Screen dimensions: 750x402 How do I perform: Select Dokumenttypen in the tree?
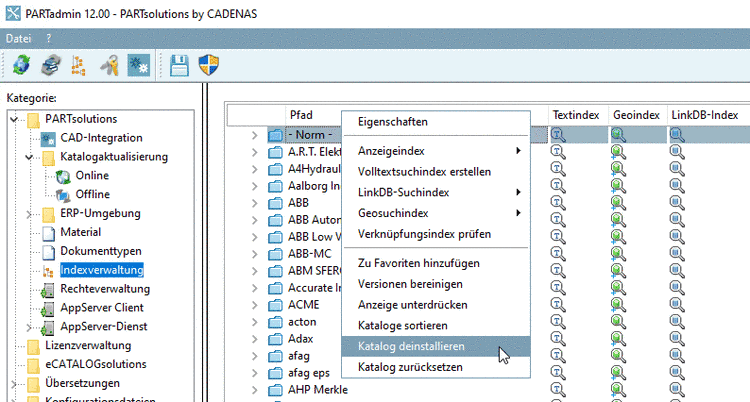coord(101,251)
